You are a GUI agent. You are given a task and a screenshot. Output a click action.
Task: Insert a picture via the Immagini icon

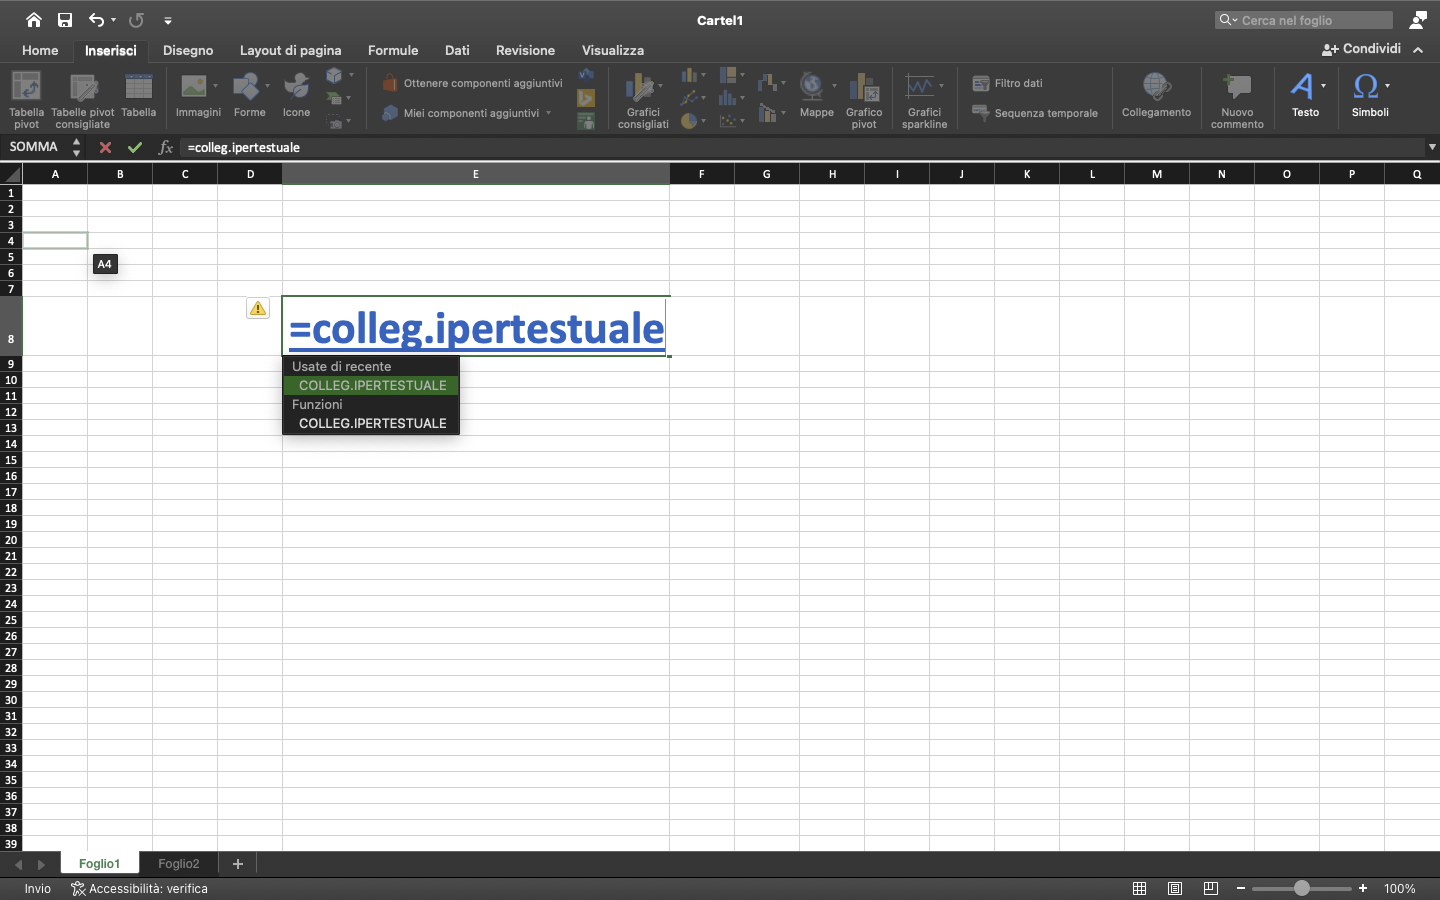(x=197, y=97)
